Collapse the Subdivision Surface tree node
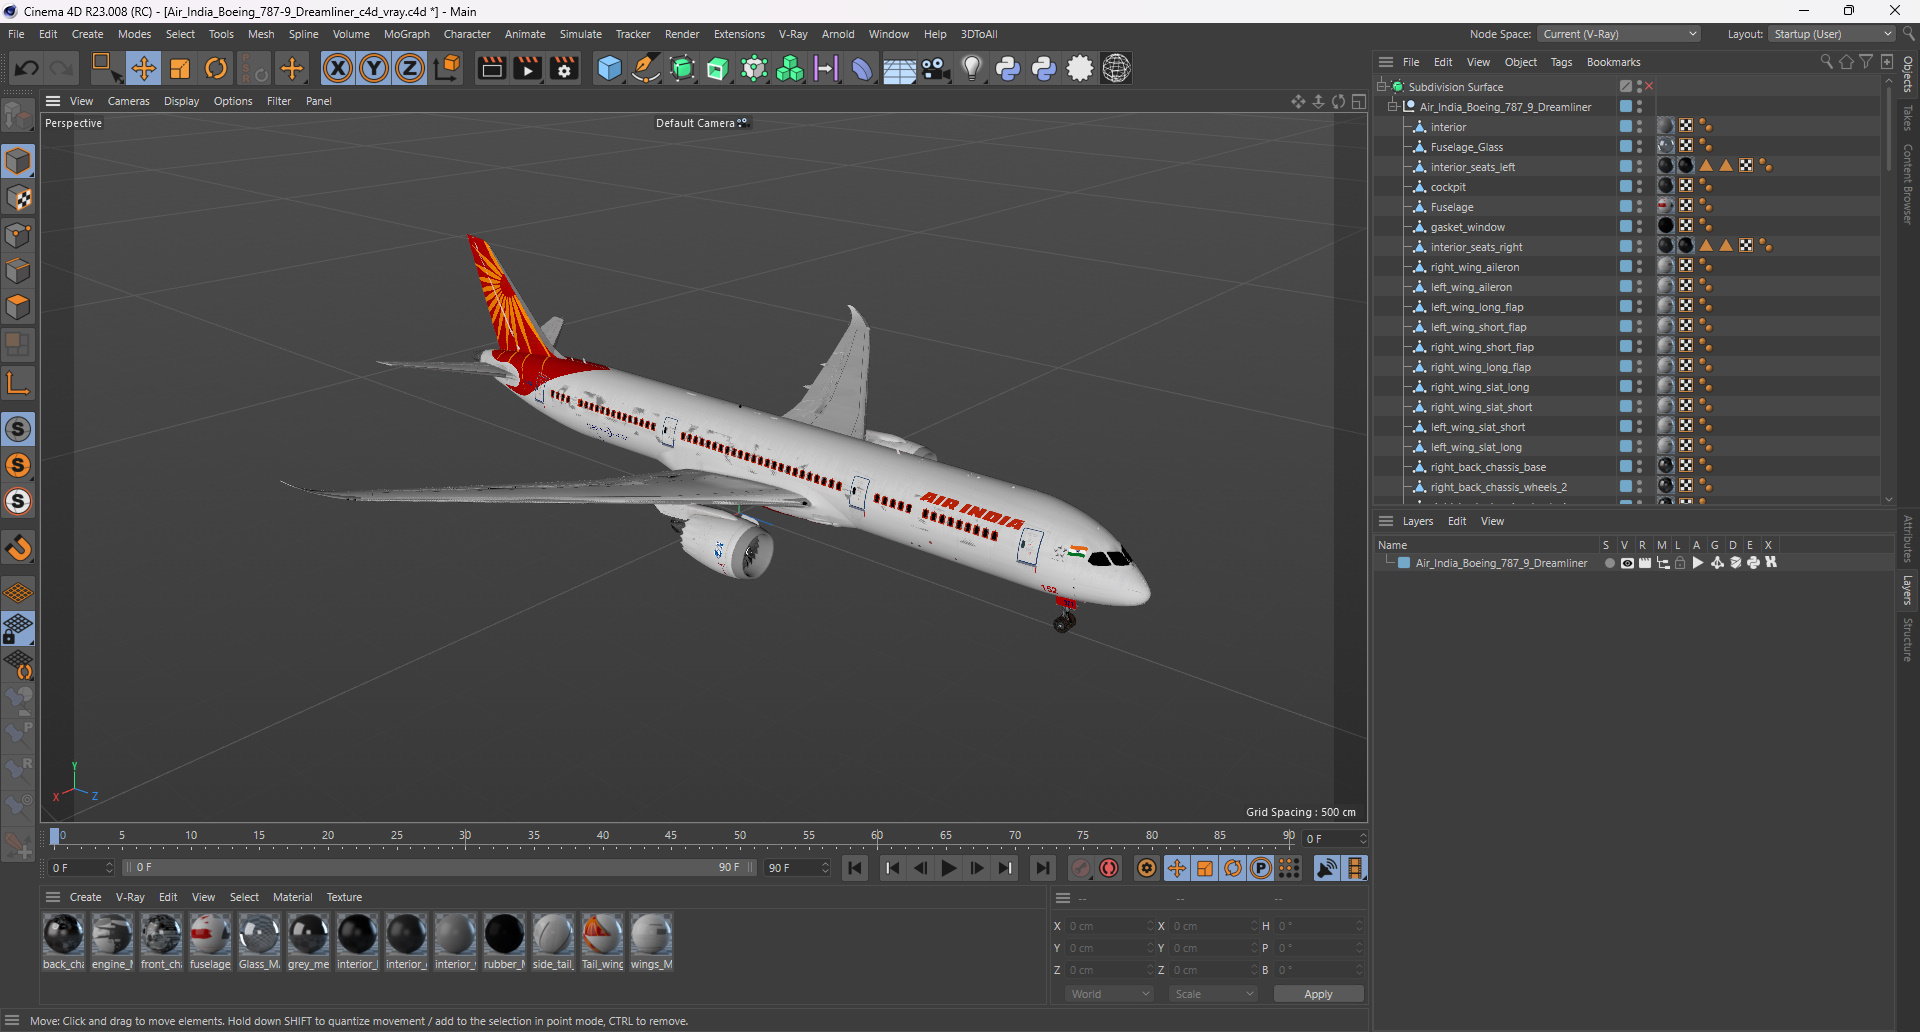This screenshot has height=1032, width=1920. coord(1382,87)
